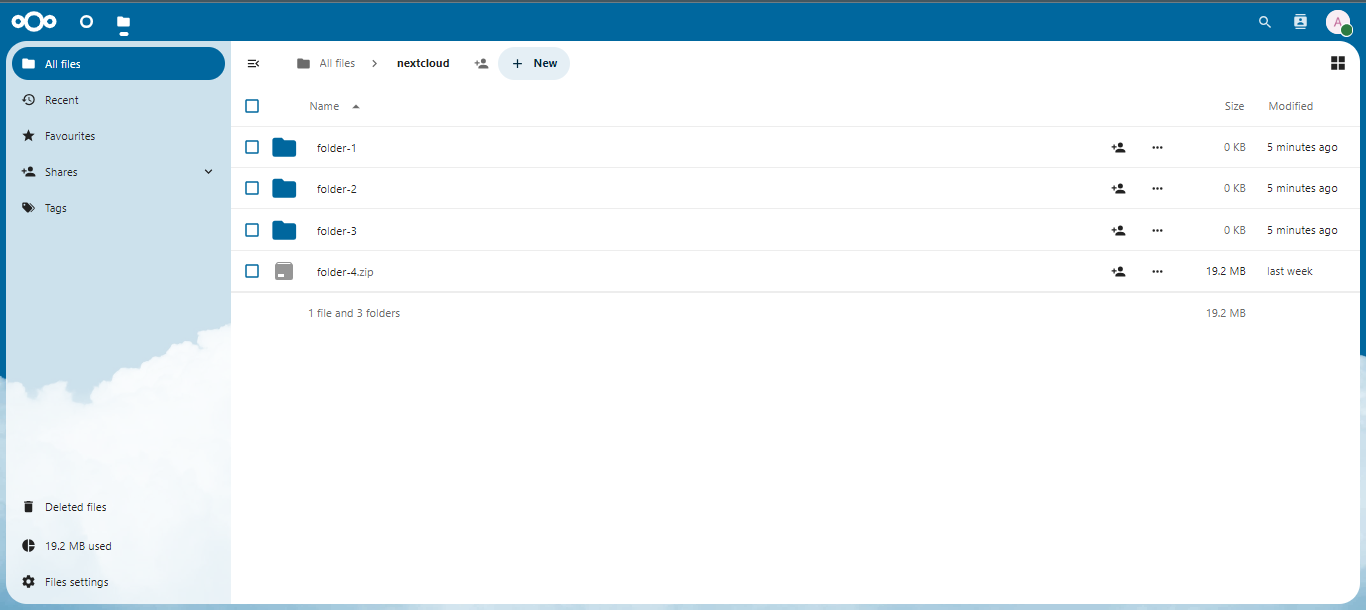Toggle the select all files checkbox
Screen dimensions: 1366x610
pos(252,106)
